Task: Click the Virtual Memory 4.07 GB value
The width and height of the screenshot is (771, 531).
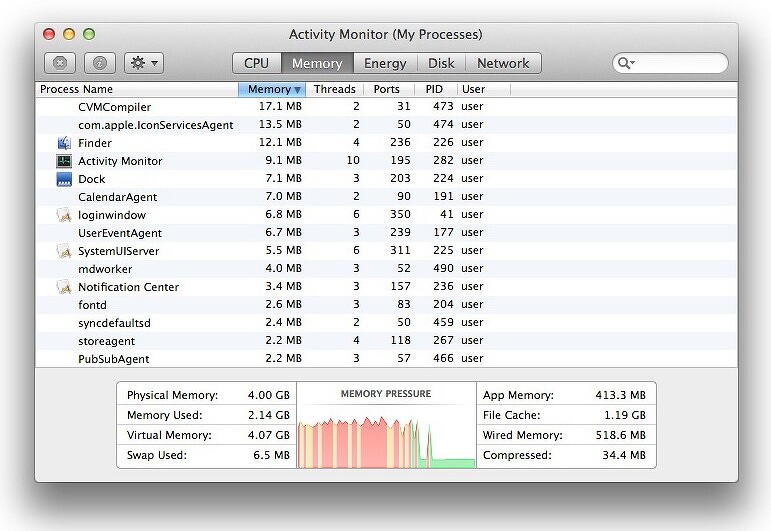Action: 268,435
